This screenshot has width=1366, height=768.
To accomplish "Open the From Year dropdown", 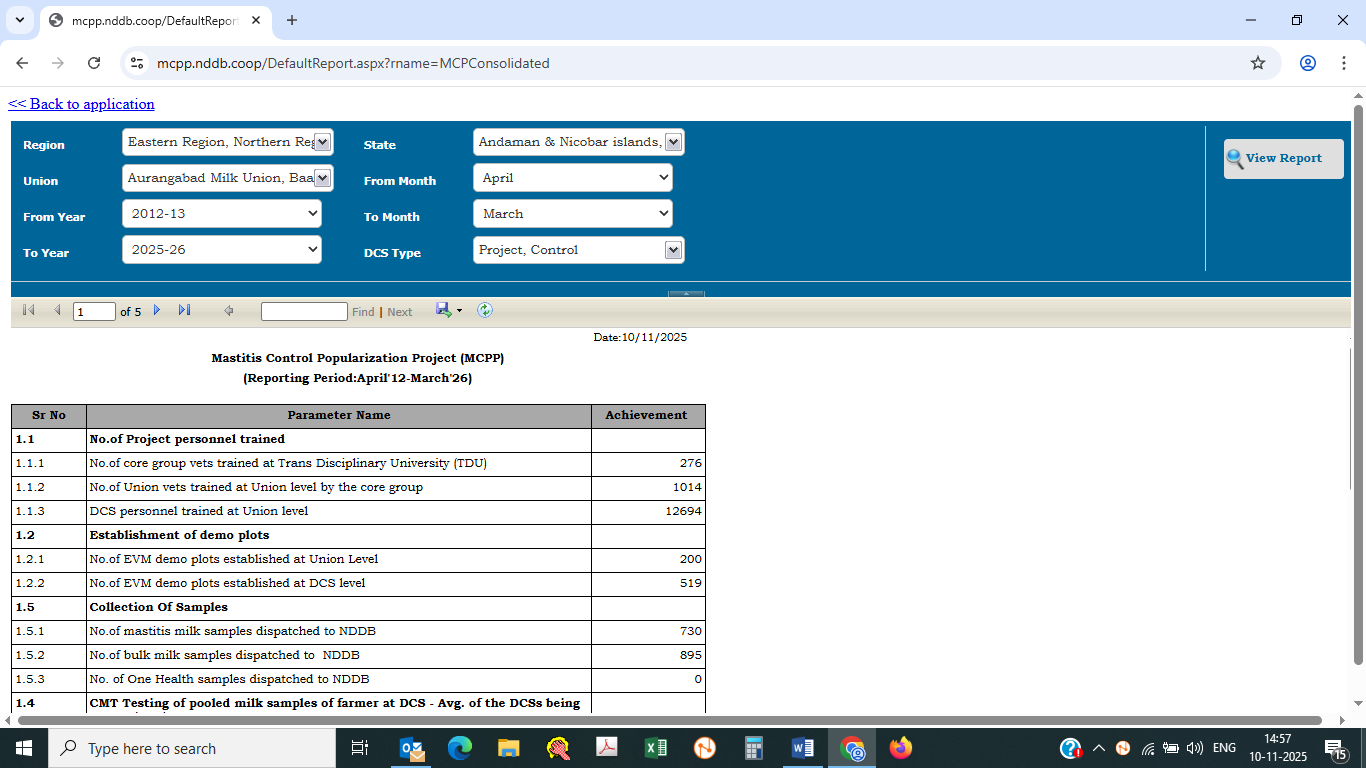I will [222, 214].
